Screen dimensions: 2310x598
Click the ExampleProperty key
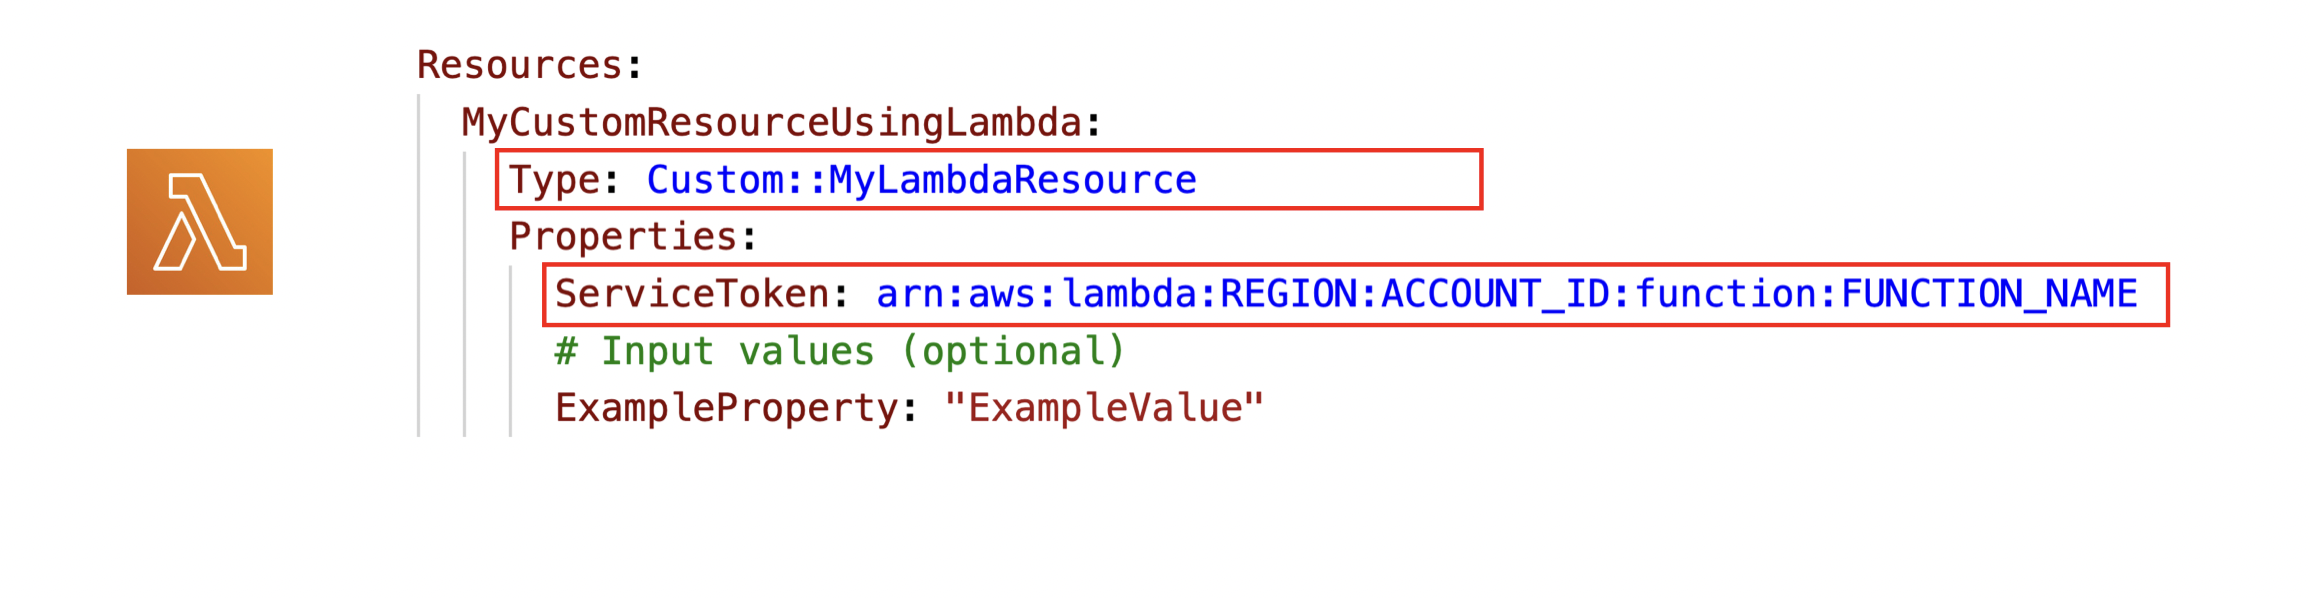pos(726,408)
